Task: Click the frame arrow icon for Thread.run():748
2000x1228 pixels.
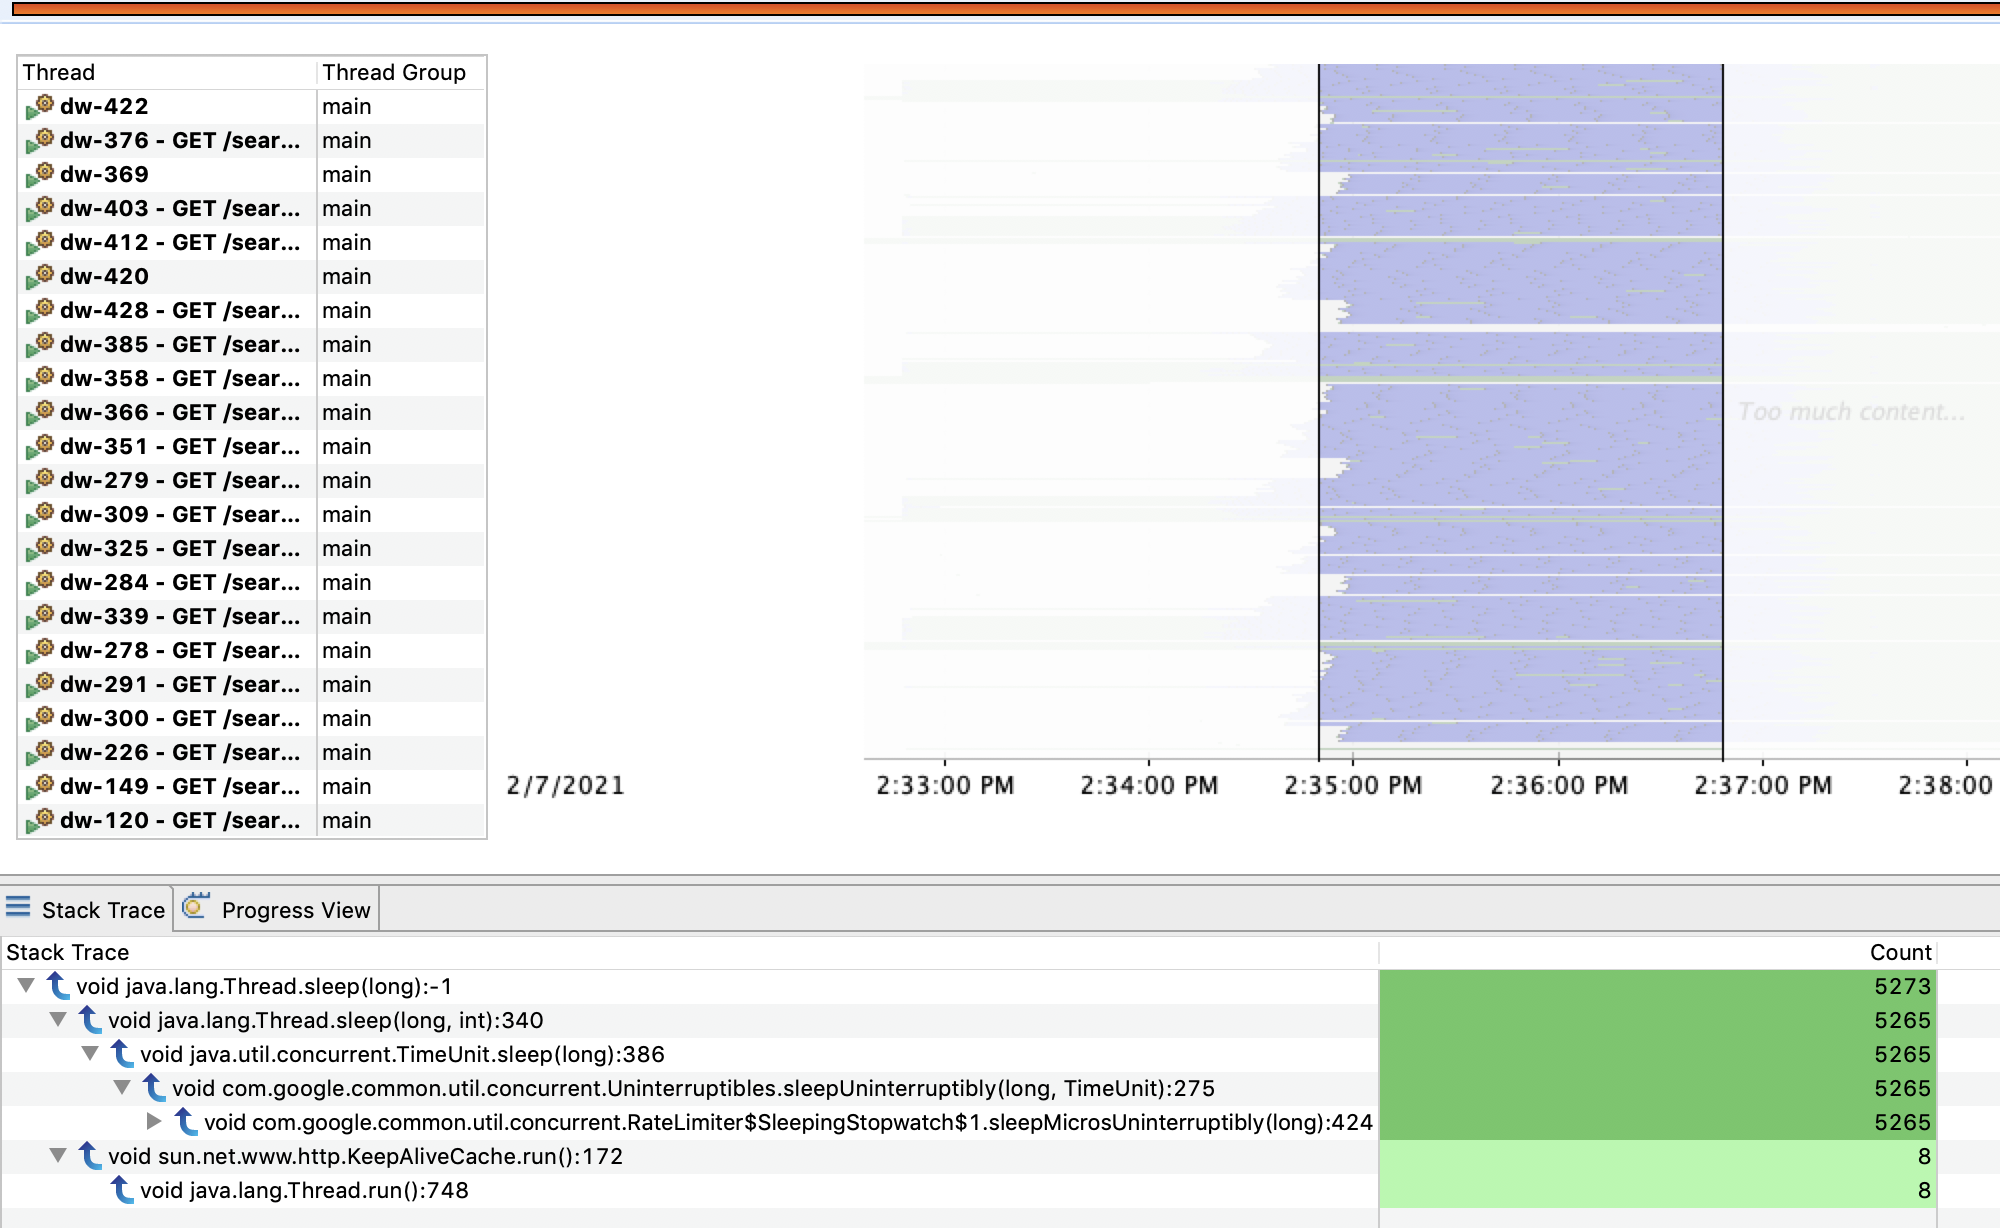Action: pos(122,1190)
